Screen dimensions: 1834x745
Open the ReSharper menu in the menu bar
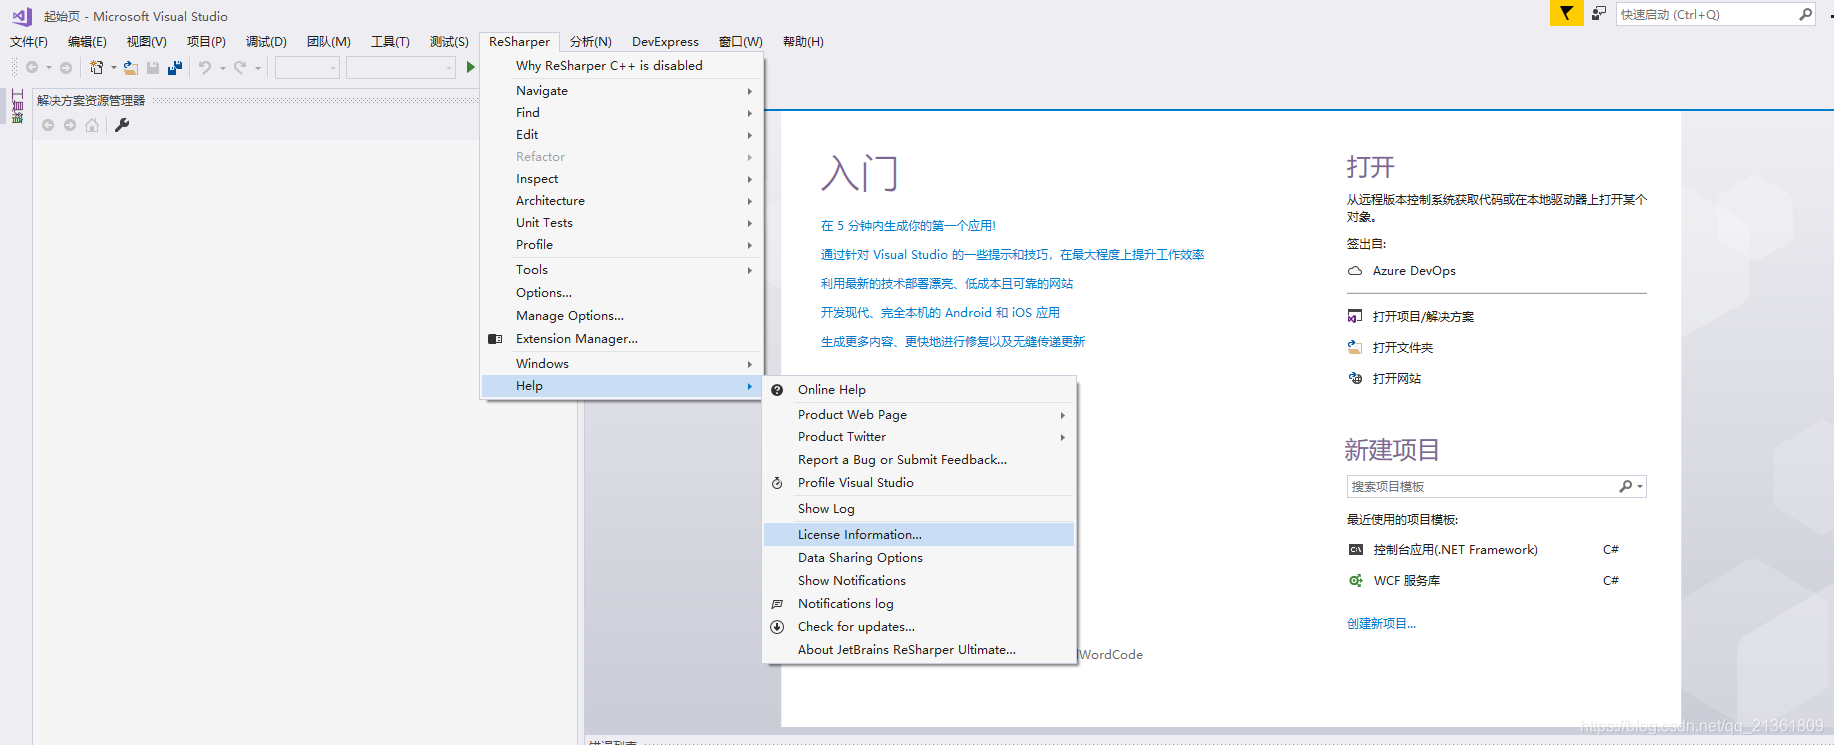519,42
